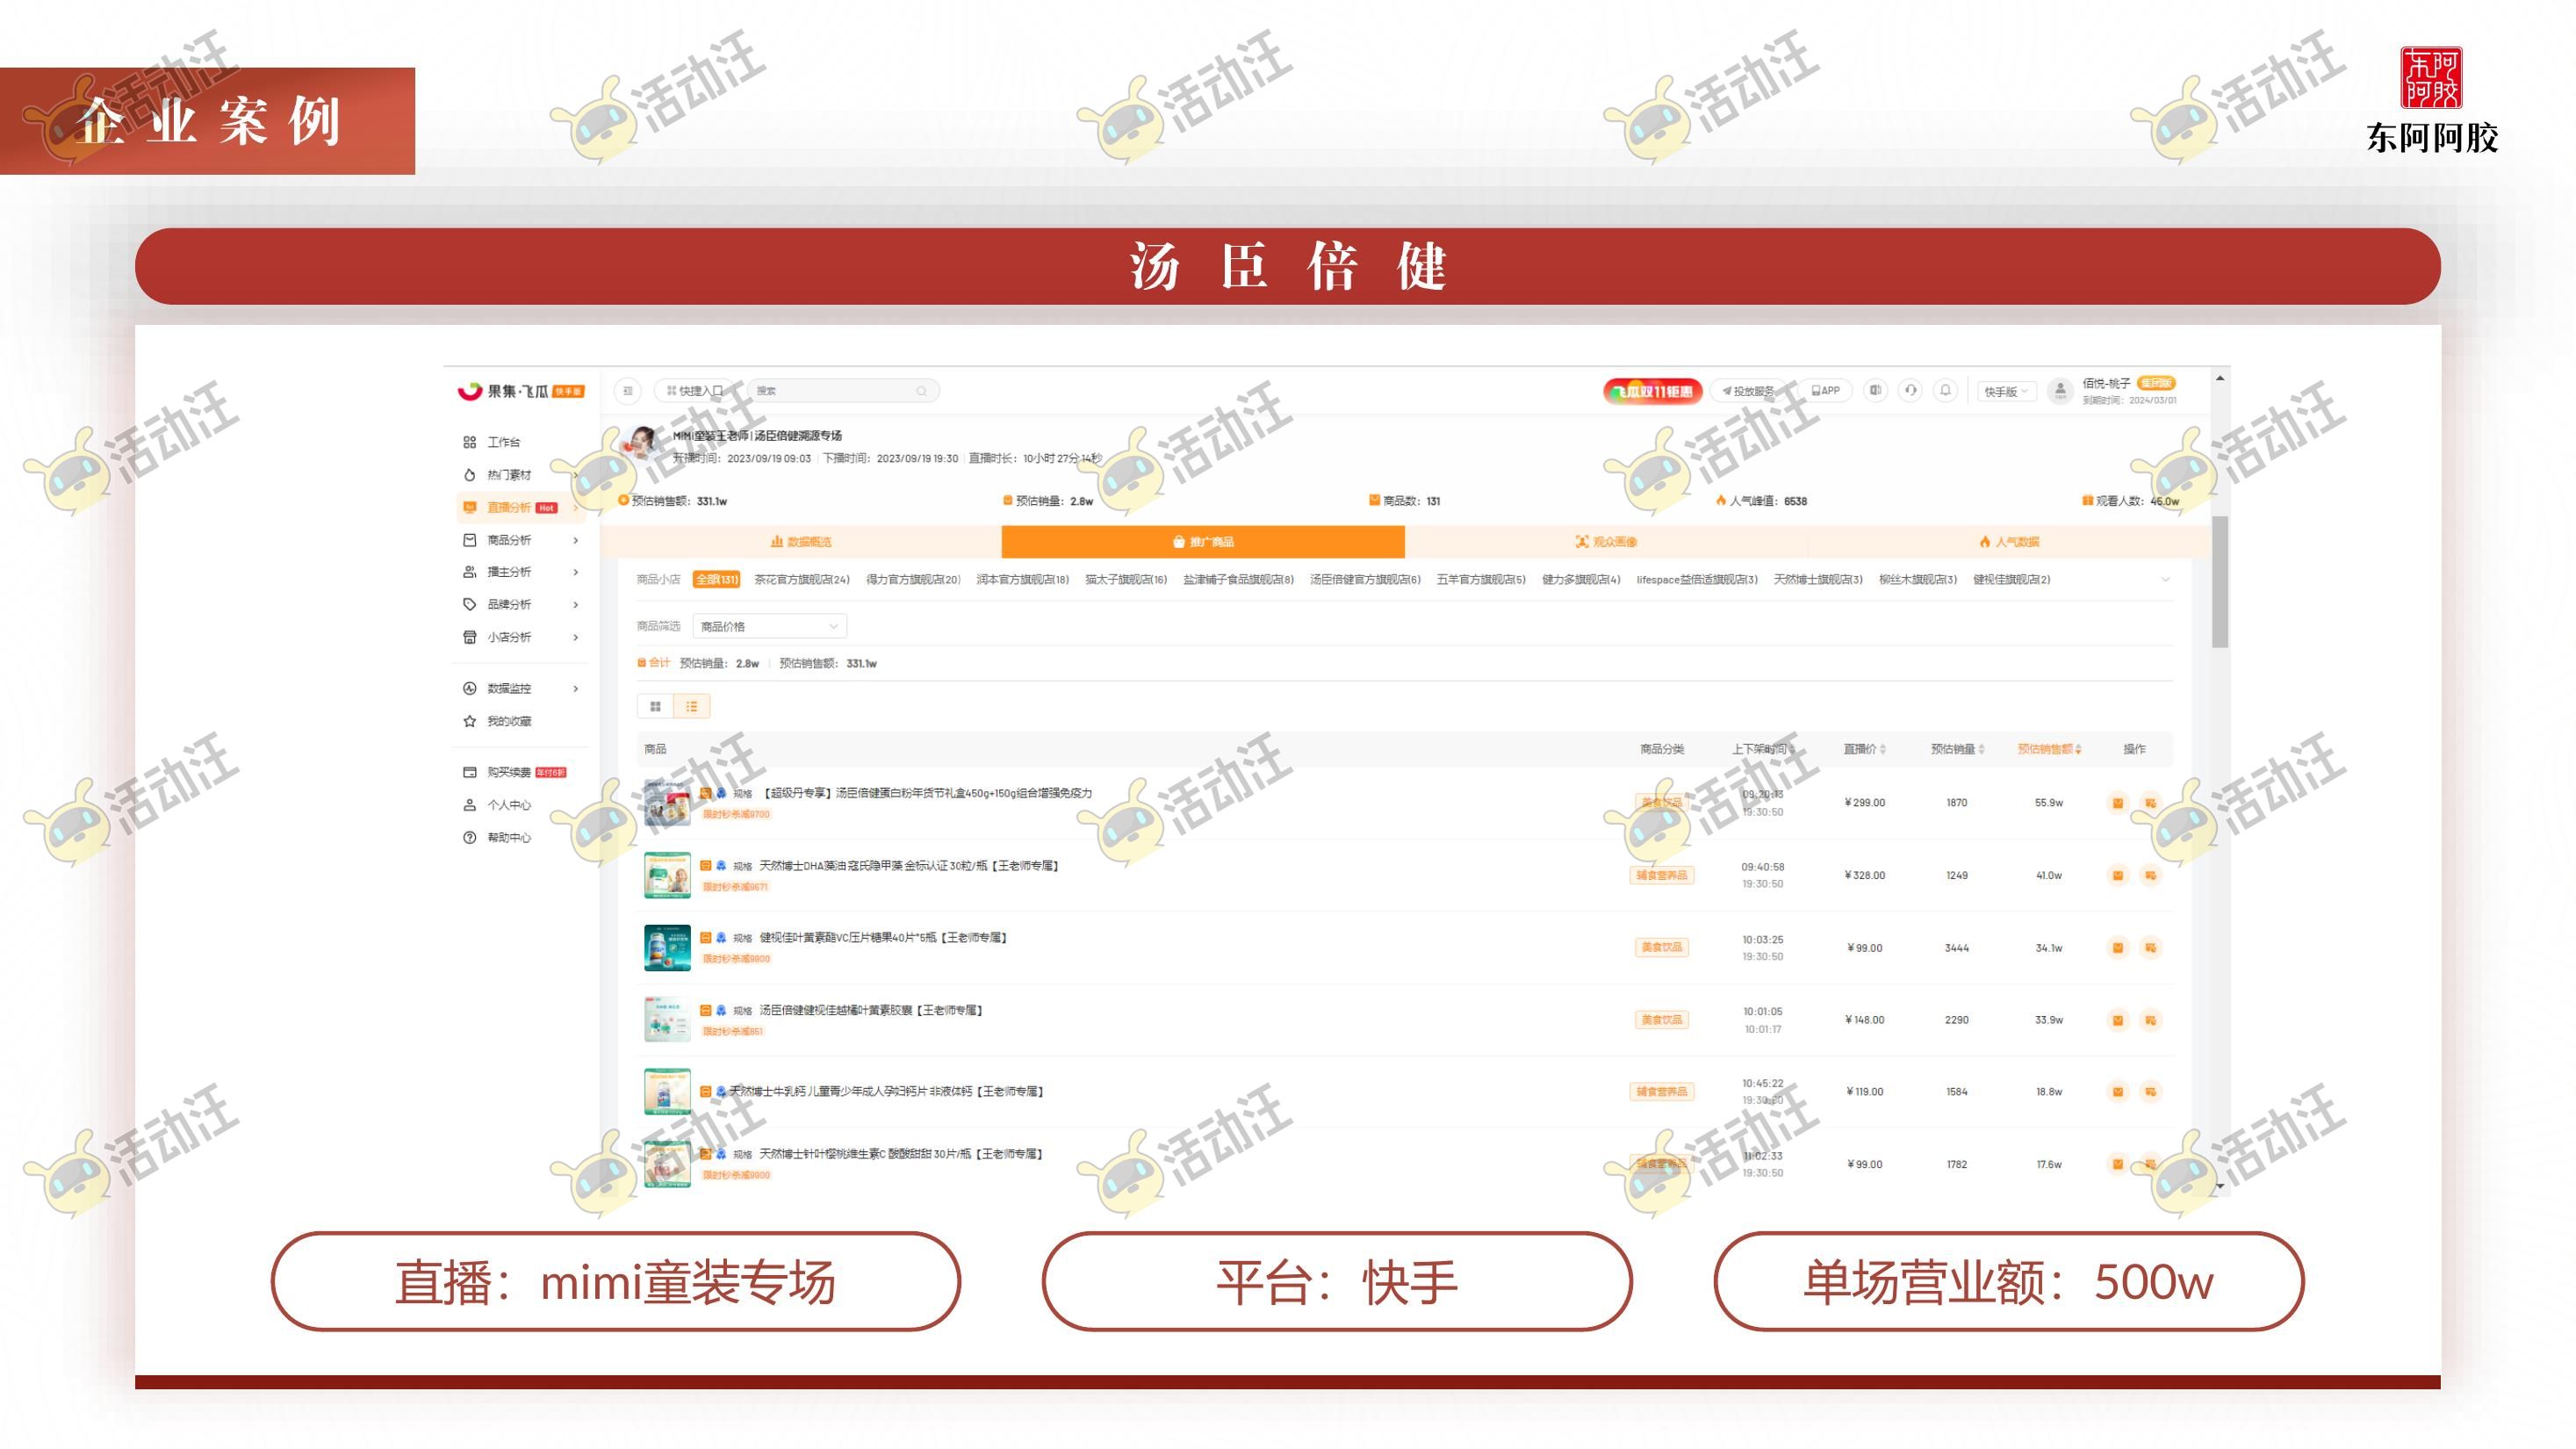The width and height of the screenshot is (2576, 1449).
Task: Click the vertical scrollbar thumb
Action: (2219, 581)
